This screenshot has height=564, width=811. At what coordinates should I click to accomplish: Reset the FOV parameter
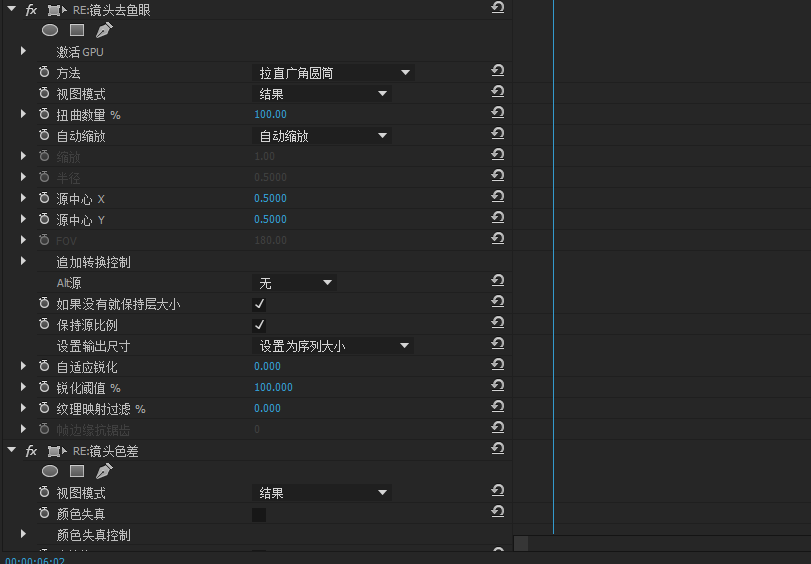click(x=498, y=239)
